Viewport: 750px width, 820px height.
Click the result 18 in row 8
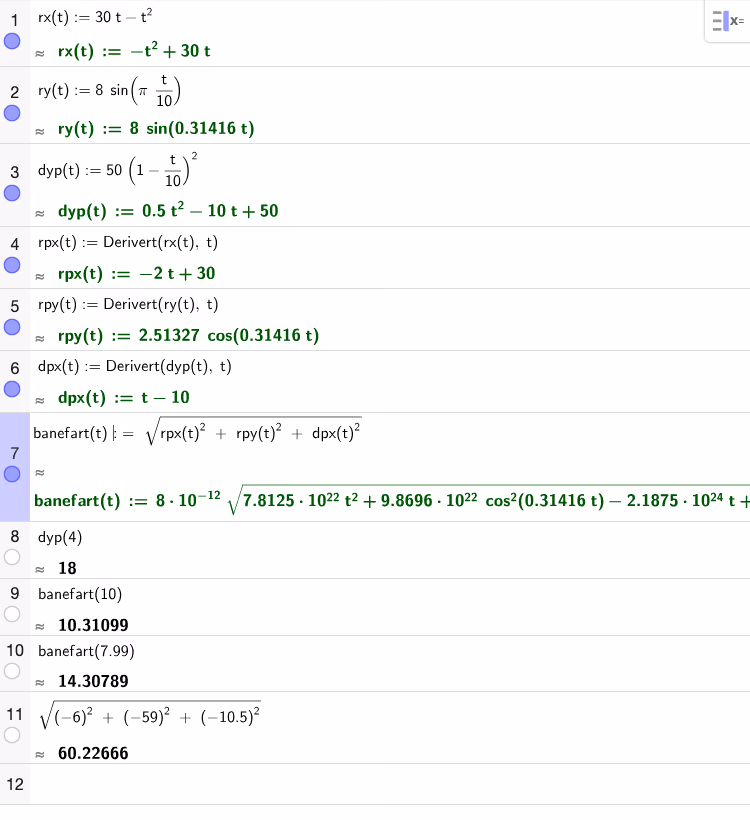[x=67, y=568]
